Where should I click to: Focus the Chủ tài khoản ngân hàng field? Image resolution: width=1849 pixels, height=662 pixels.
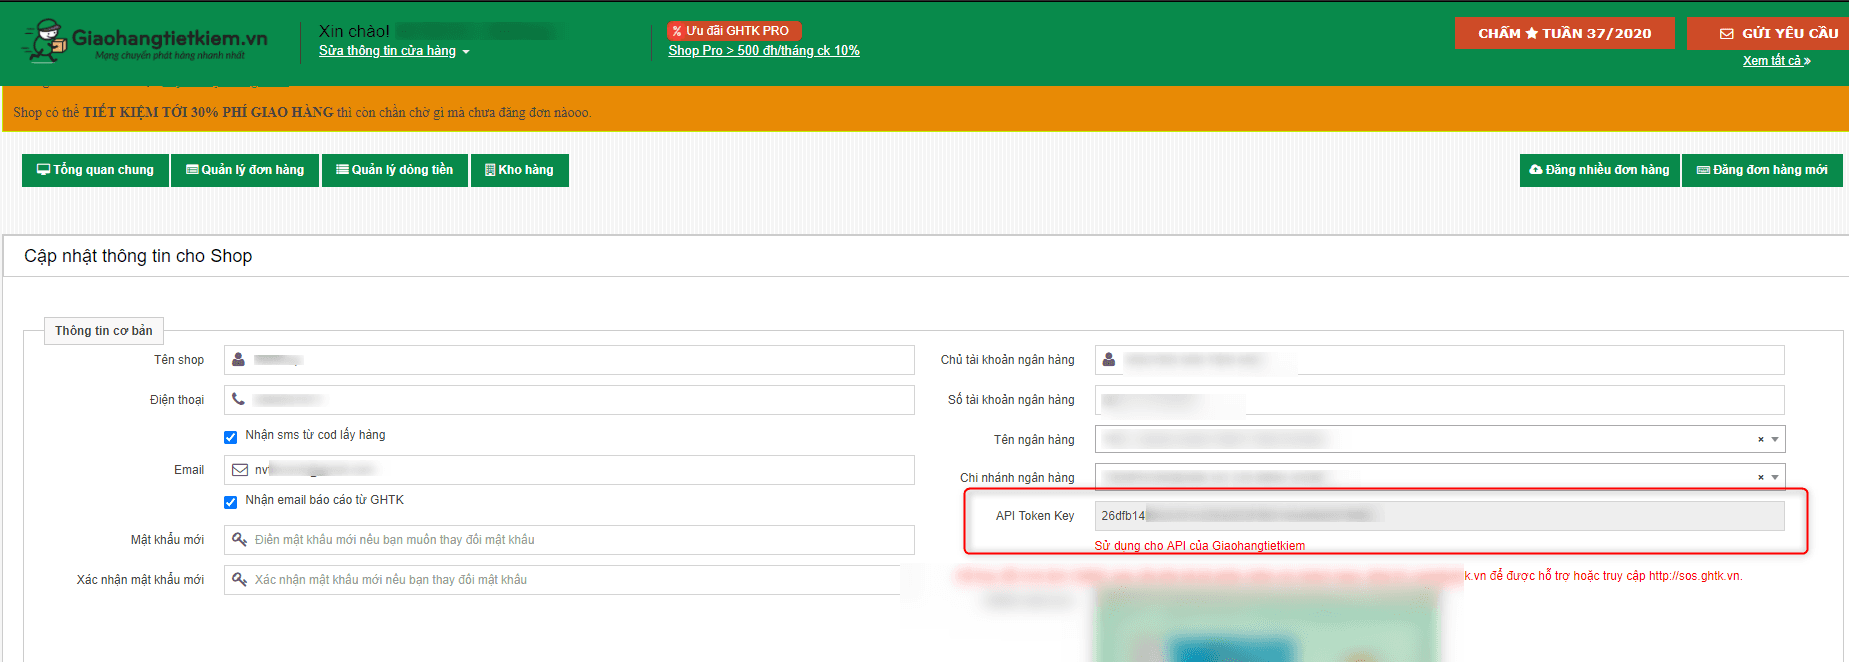pos(1440,360)
